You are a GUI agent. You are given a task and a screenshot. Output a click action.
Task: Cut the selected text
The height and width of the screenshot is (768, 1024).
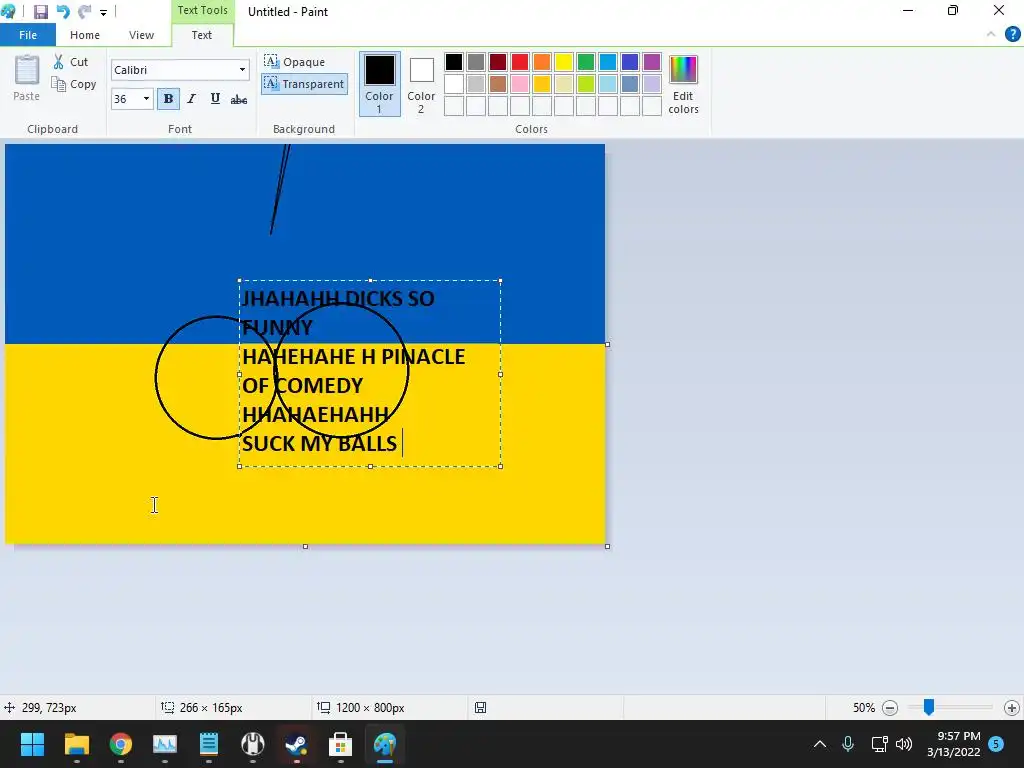pyautogui.click(x=71, y=62)
